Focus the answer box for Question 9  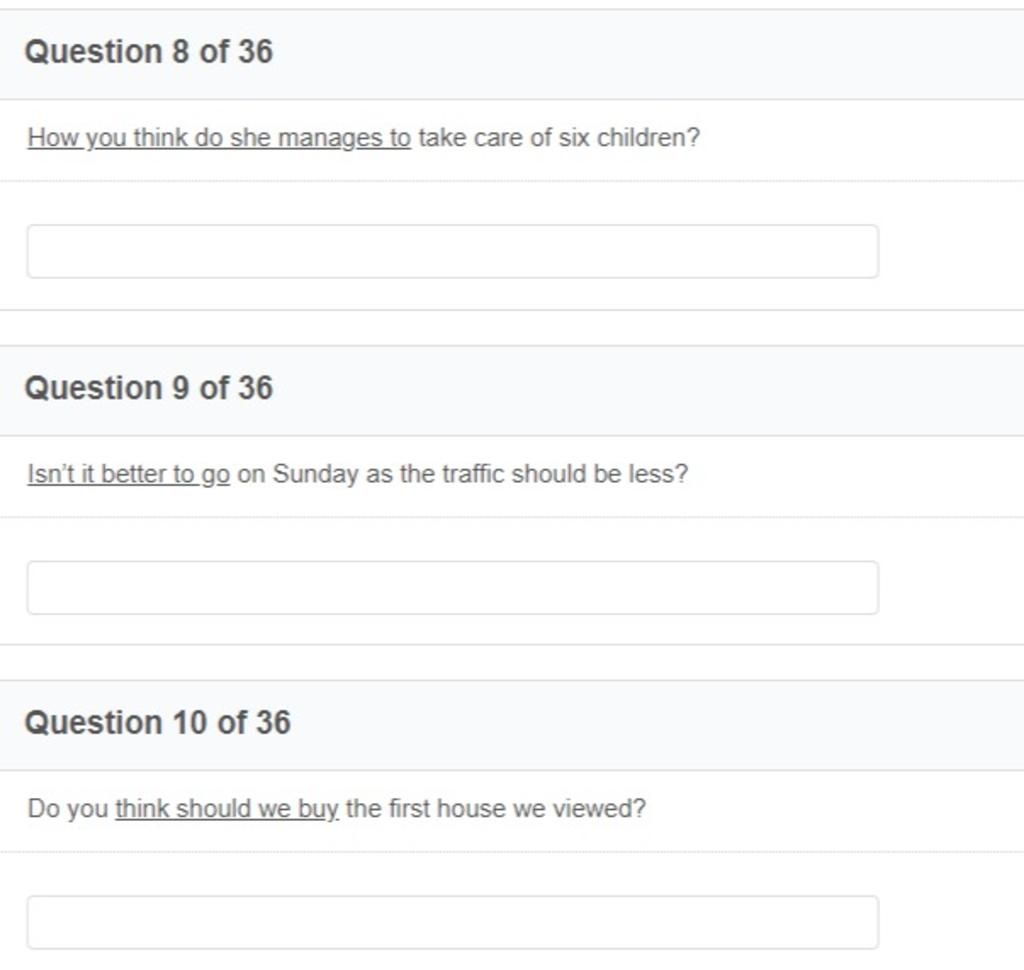pyautogui.click(x=453, y=587)
